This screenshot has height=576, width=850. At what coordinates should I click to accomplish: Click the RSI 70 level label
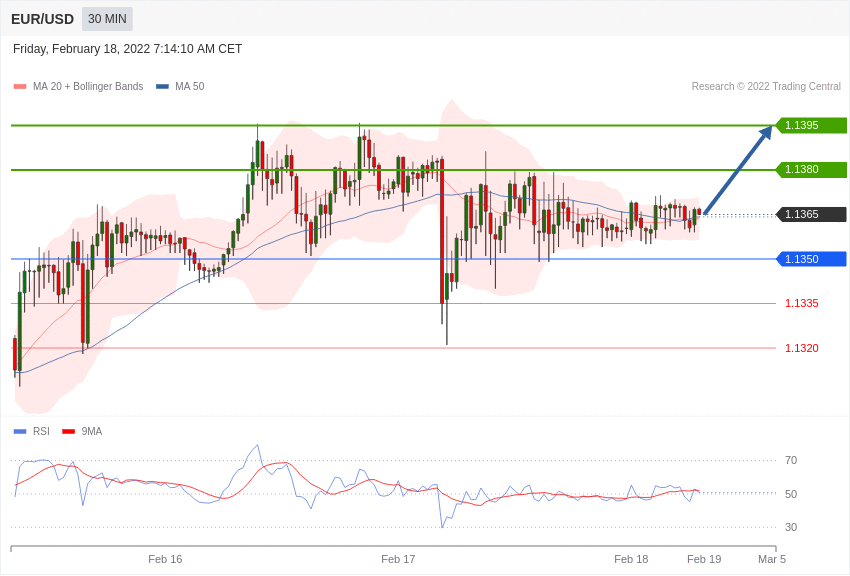pos(791,461)
